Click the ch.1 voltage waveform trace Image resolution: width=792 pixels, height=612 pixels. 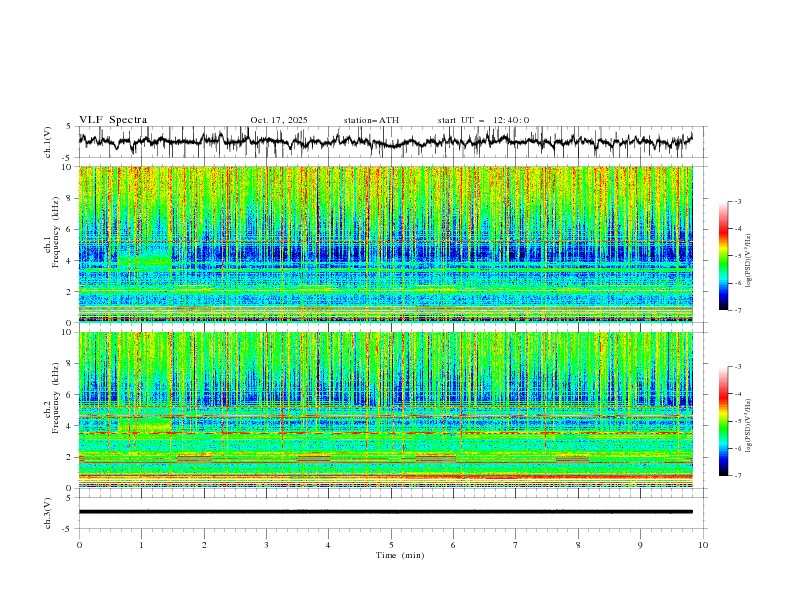pyautogui.click(x=385, y=141)
